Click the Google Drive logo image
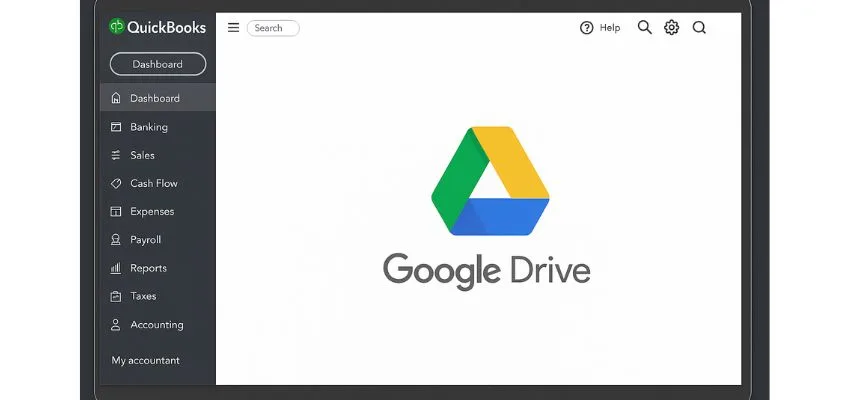This screenshot has width=850, height=400. pyautogui.click(x=490, y=181)
